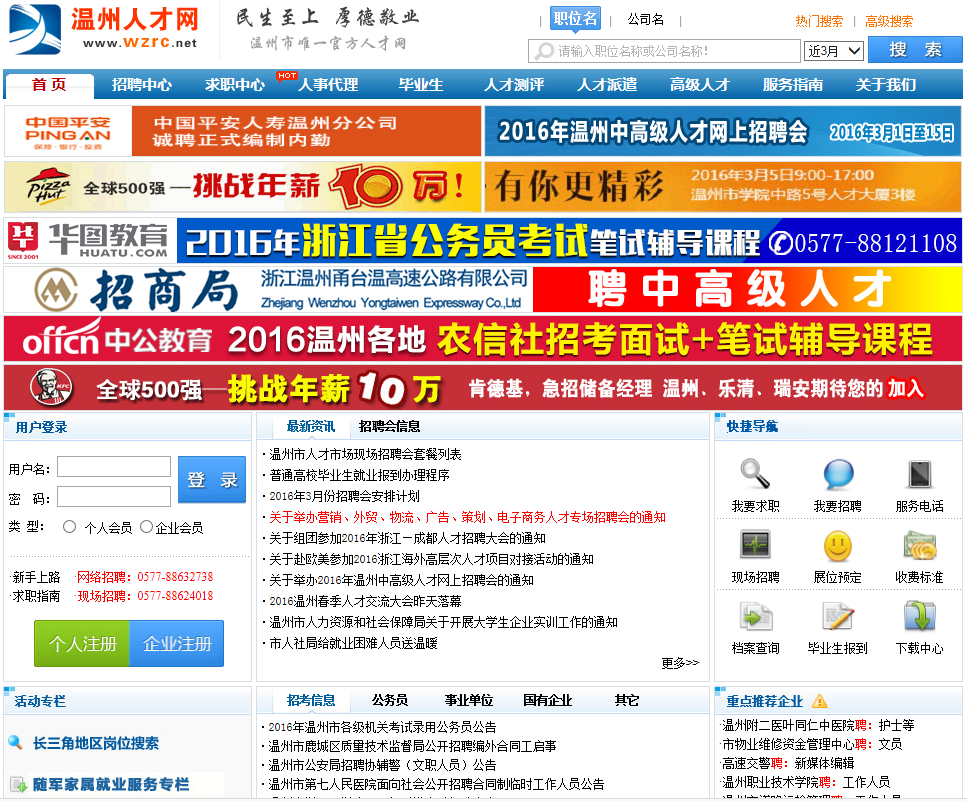The height and width of the screenshot is (801, 967).
Task: Open the 毕业生 navigation item
Action: tap(421, 85)
